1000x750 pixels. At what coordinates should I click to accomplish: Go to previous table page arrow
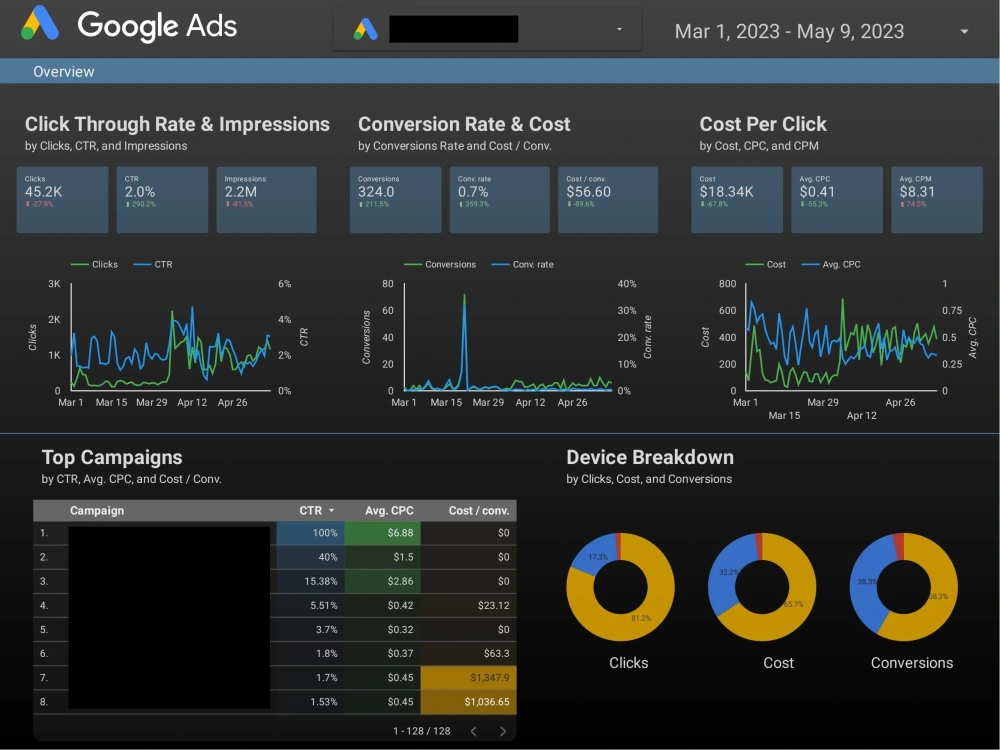click(x=473, y=731)
